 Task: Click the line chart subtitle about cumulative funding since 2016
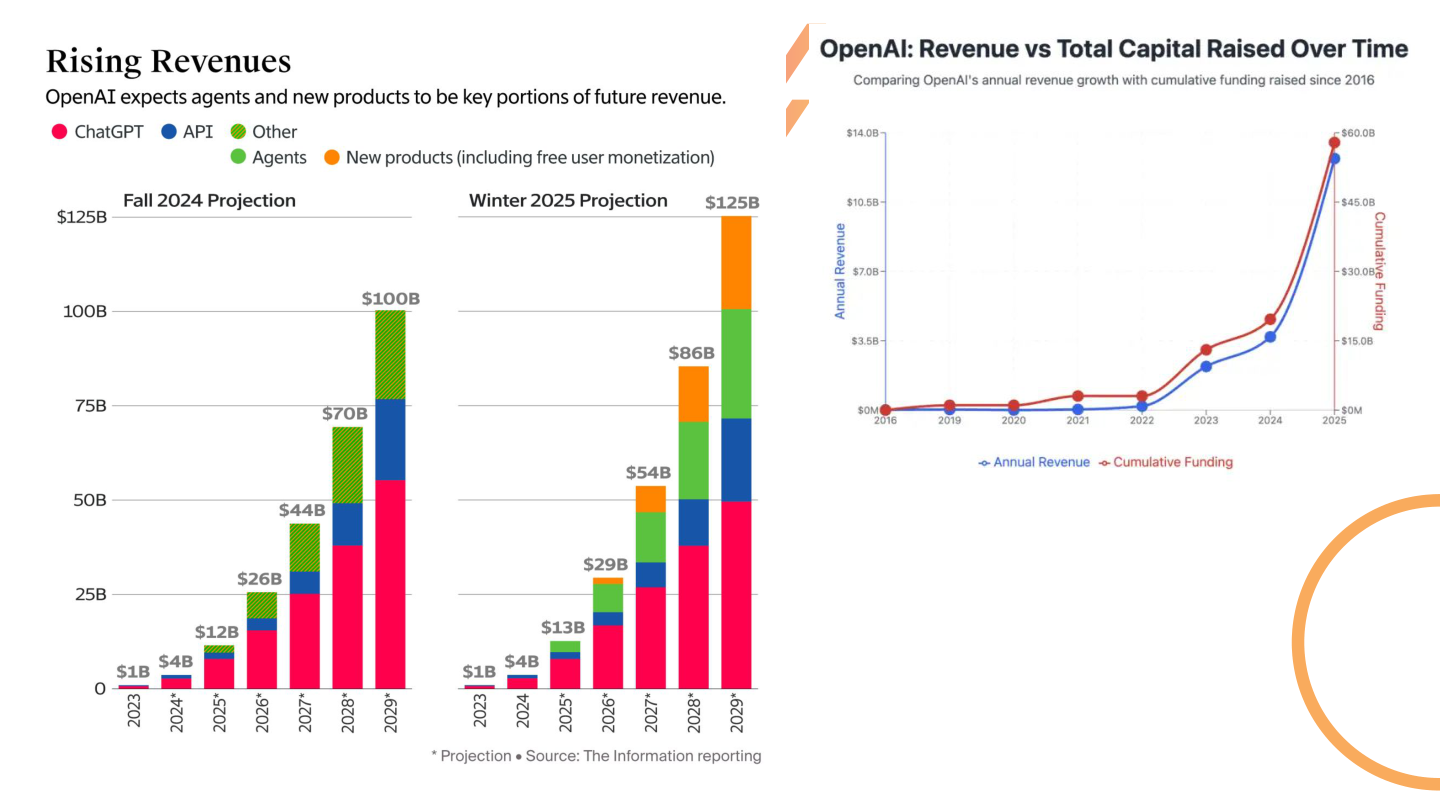pyautogui.click(x=1114, y=80)
